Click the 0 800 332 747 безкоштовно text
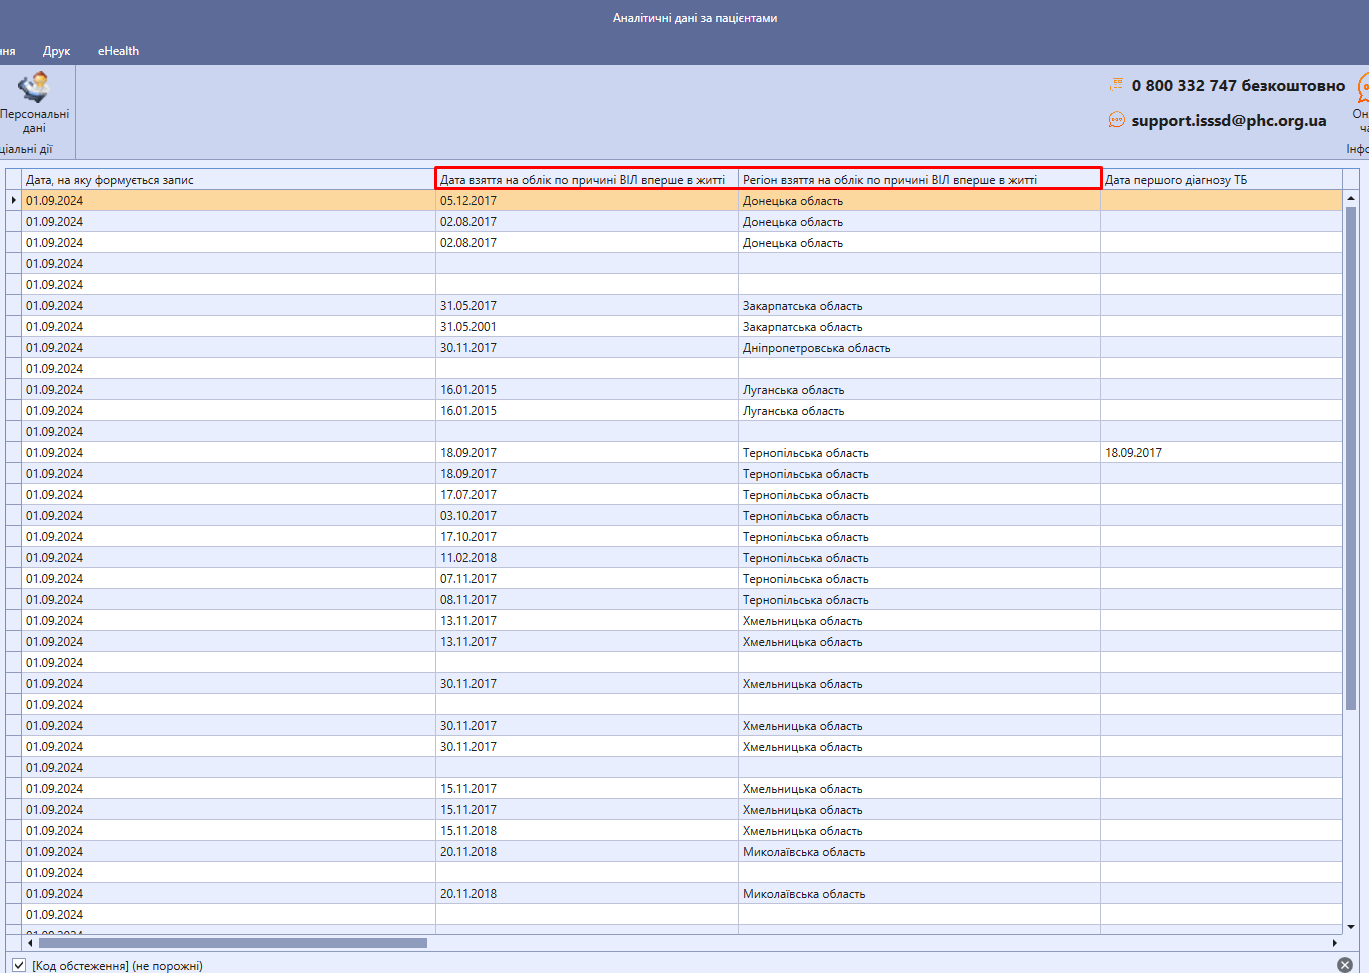 pos(1238,85)
